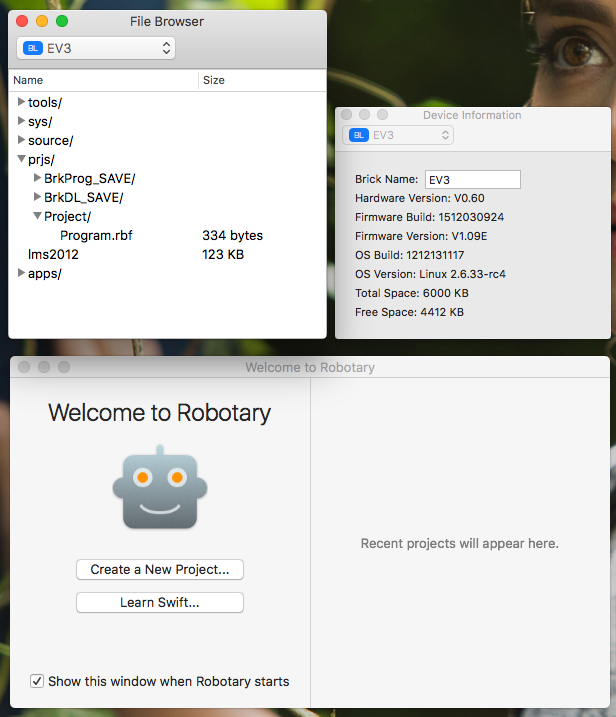
Task: Click the Device Information window title
Action: [x=472, y=115]
